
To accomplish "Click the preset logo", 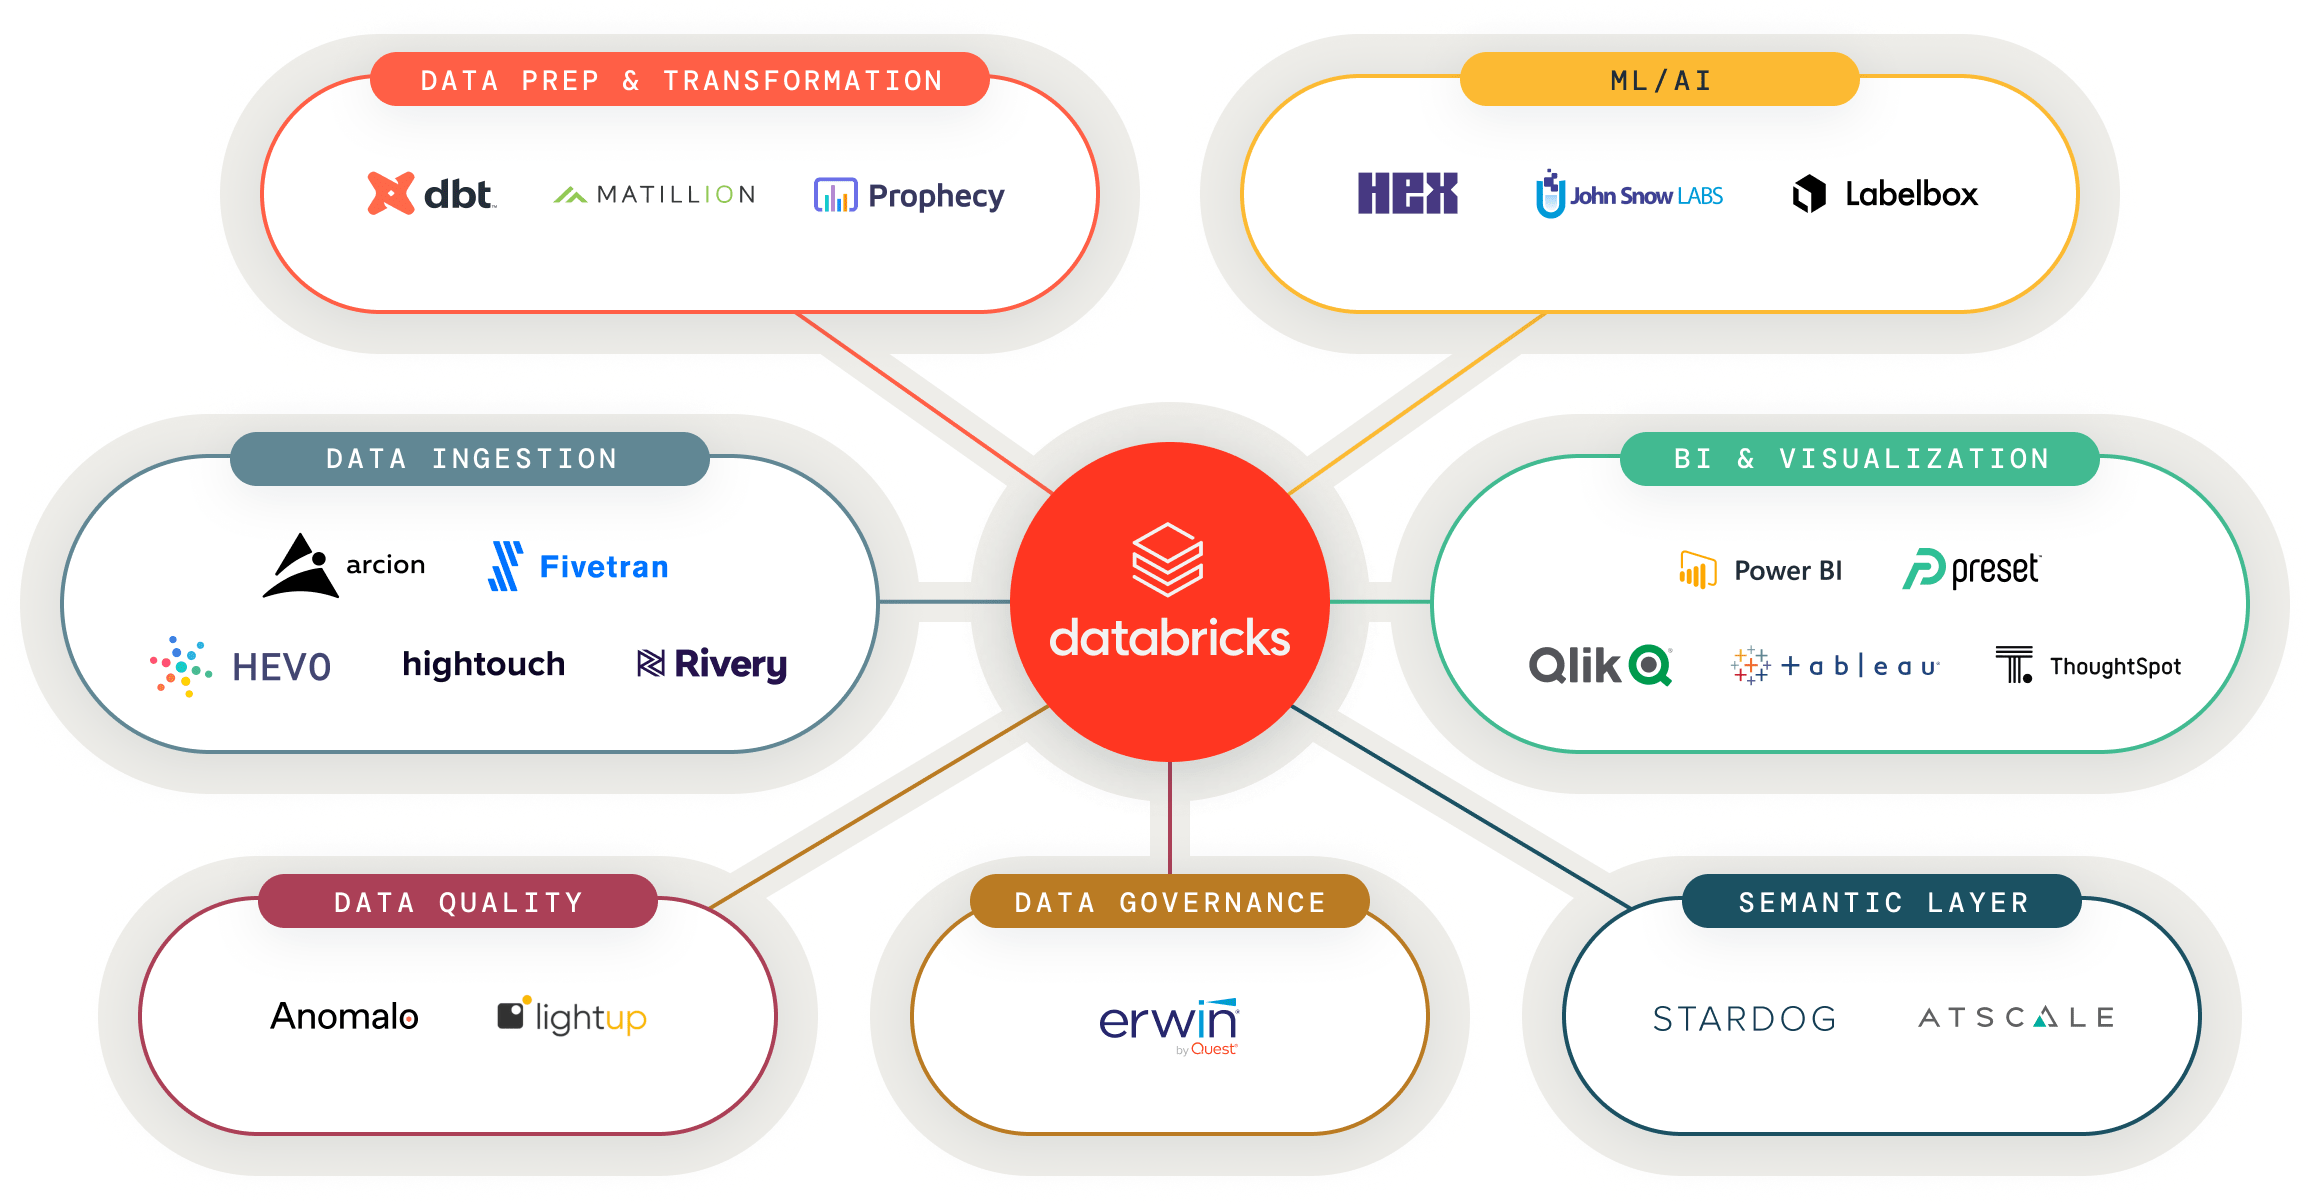I will click(x=1971, y=569).
